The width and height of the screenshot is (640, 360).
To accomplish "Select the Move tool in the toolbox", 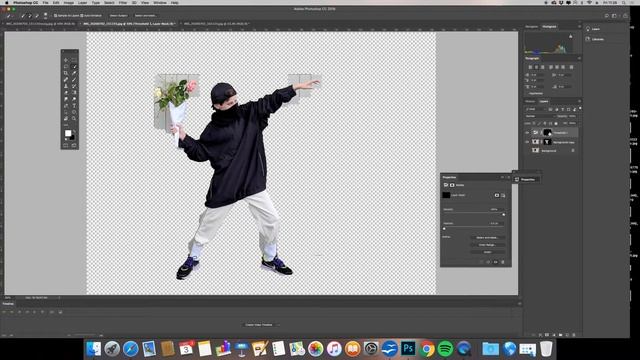I will tap(66, 60).
